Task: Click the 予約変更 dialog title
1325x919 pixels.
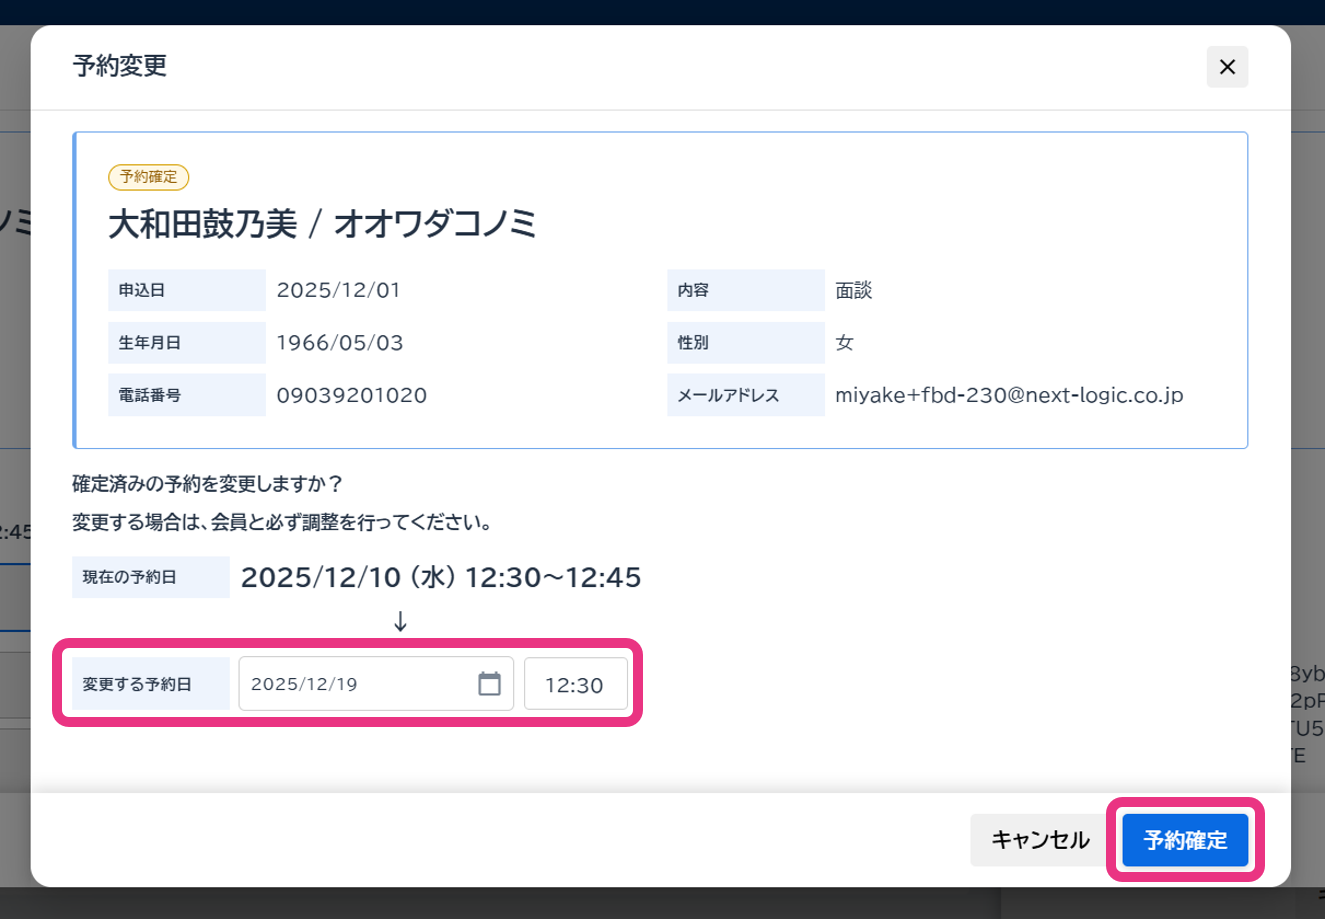Action: click(x=120, y=66)
